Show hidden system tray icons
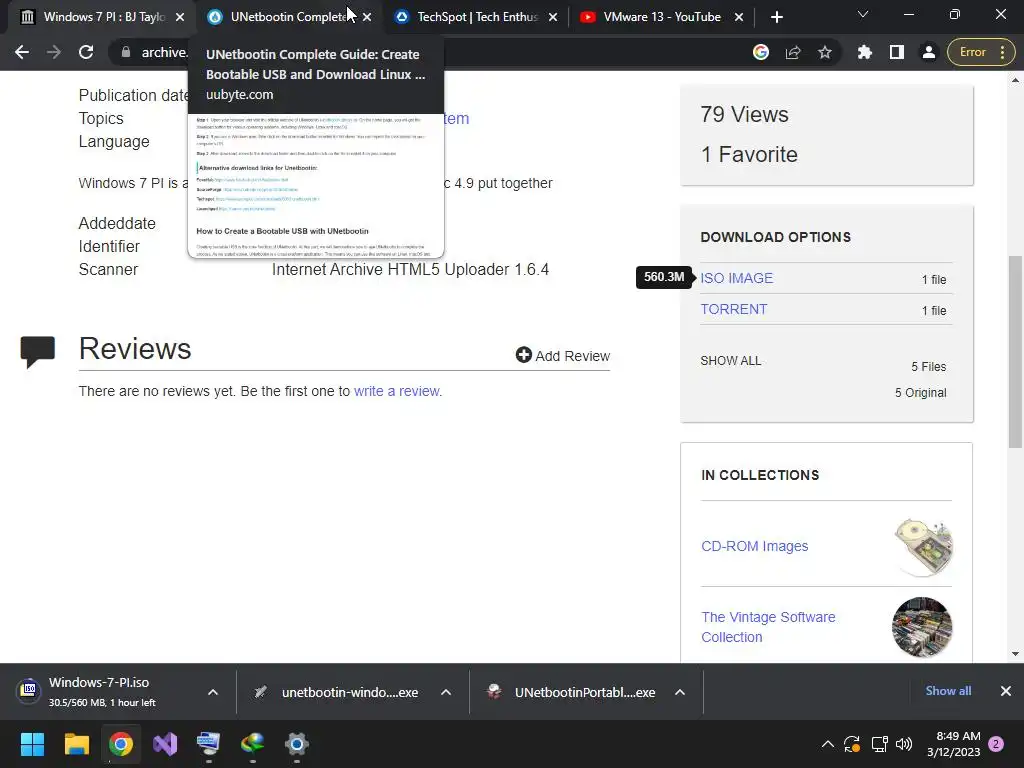1024x768 pixels. (827, 744)
